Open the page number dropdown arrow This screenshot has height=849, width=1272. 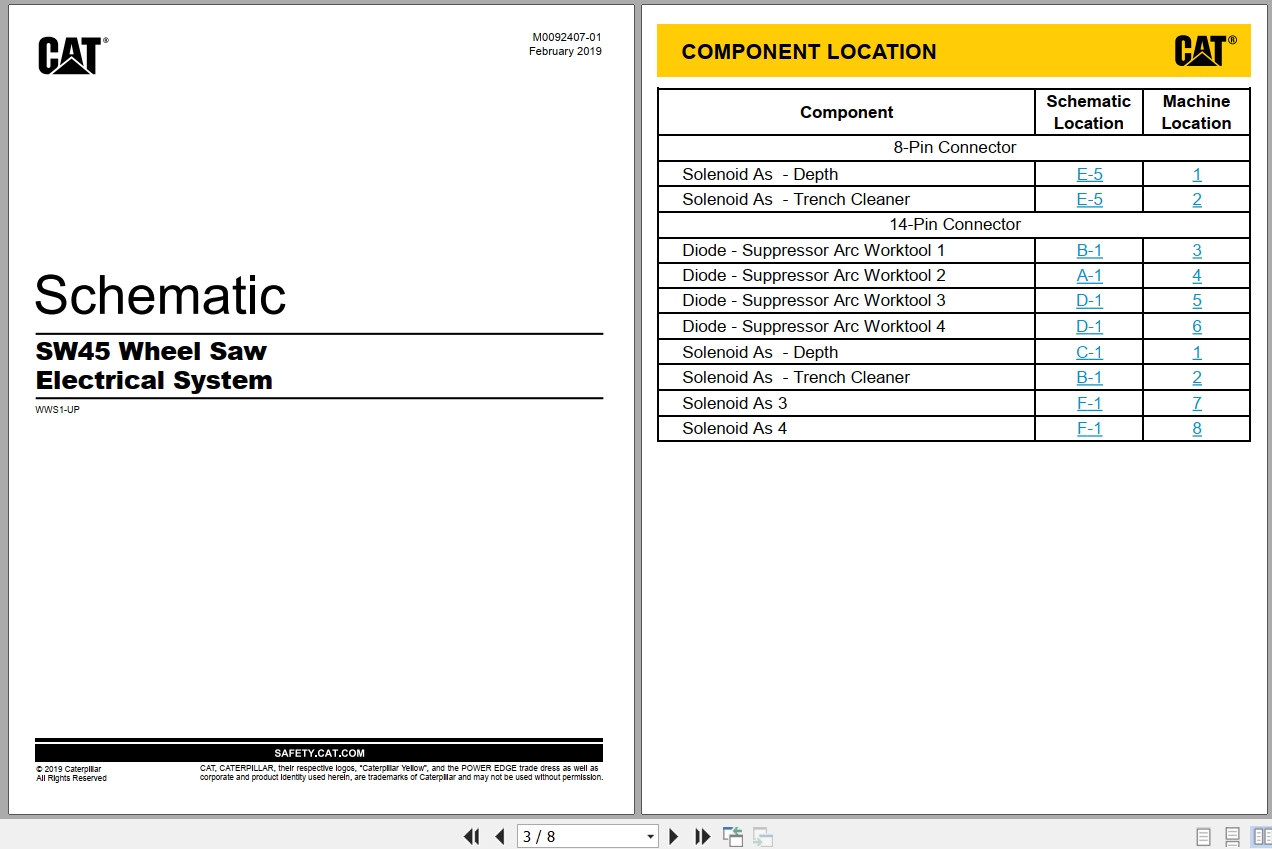650,837
